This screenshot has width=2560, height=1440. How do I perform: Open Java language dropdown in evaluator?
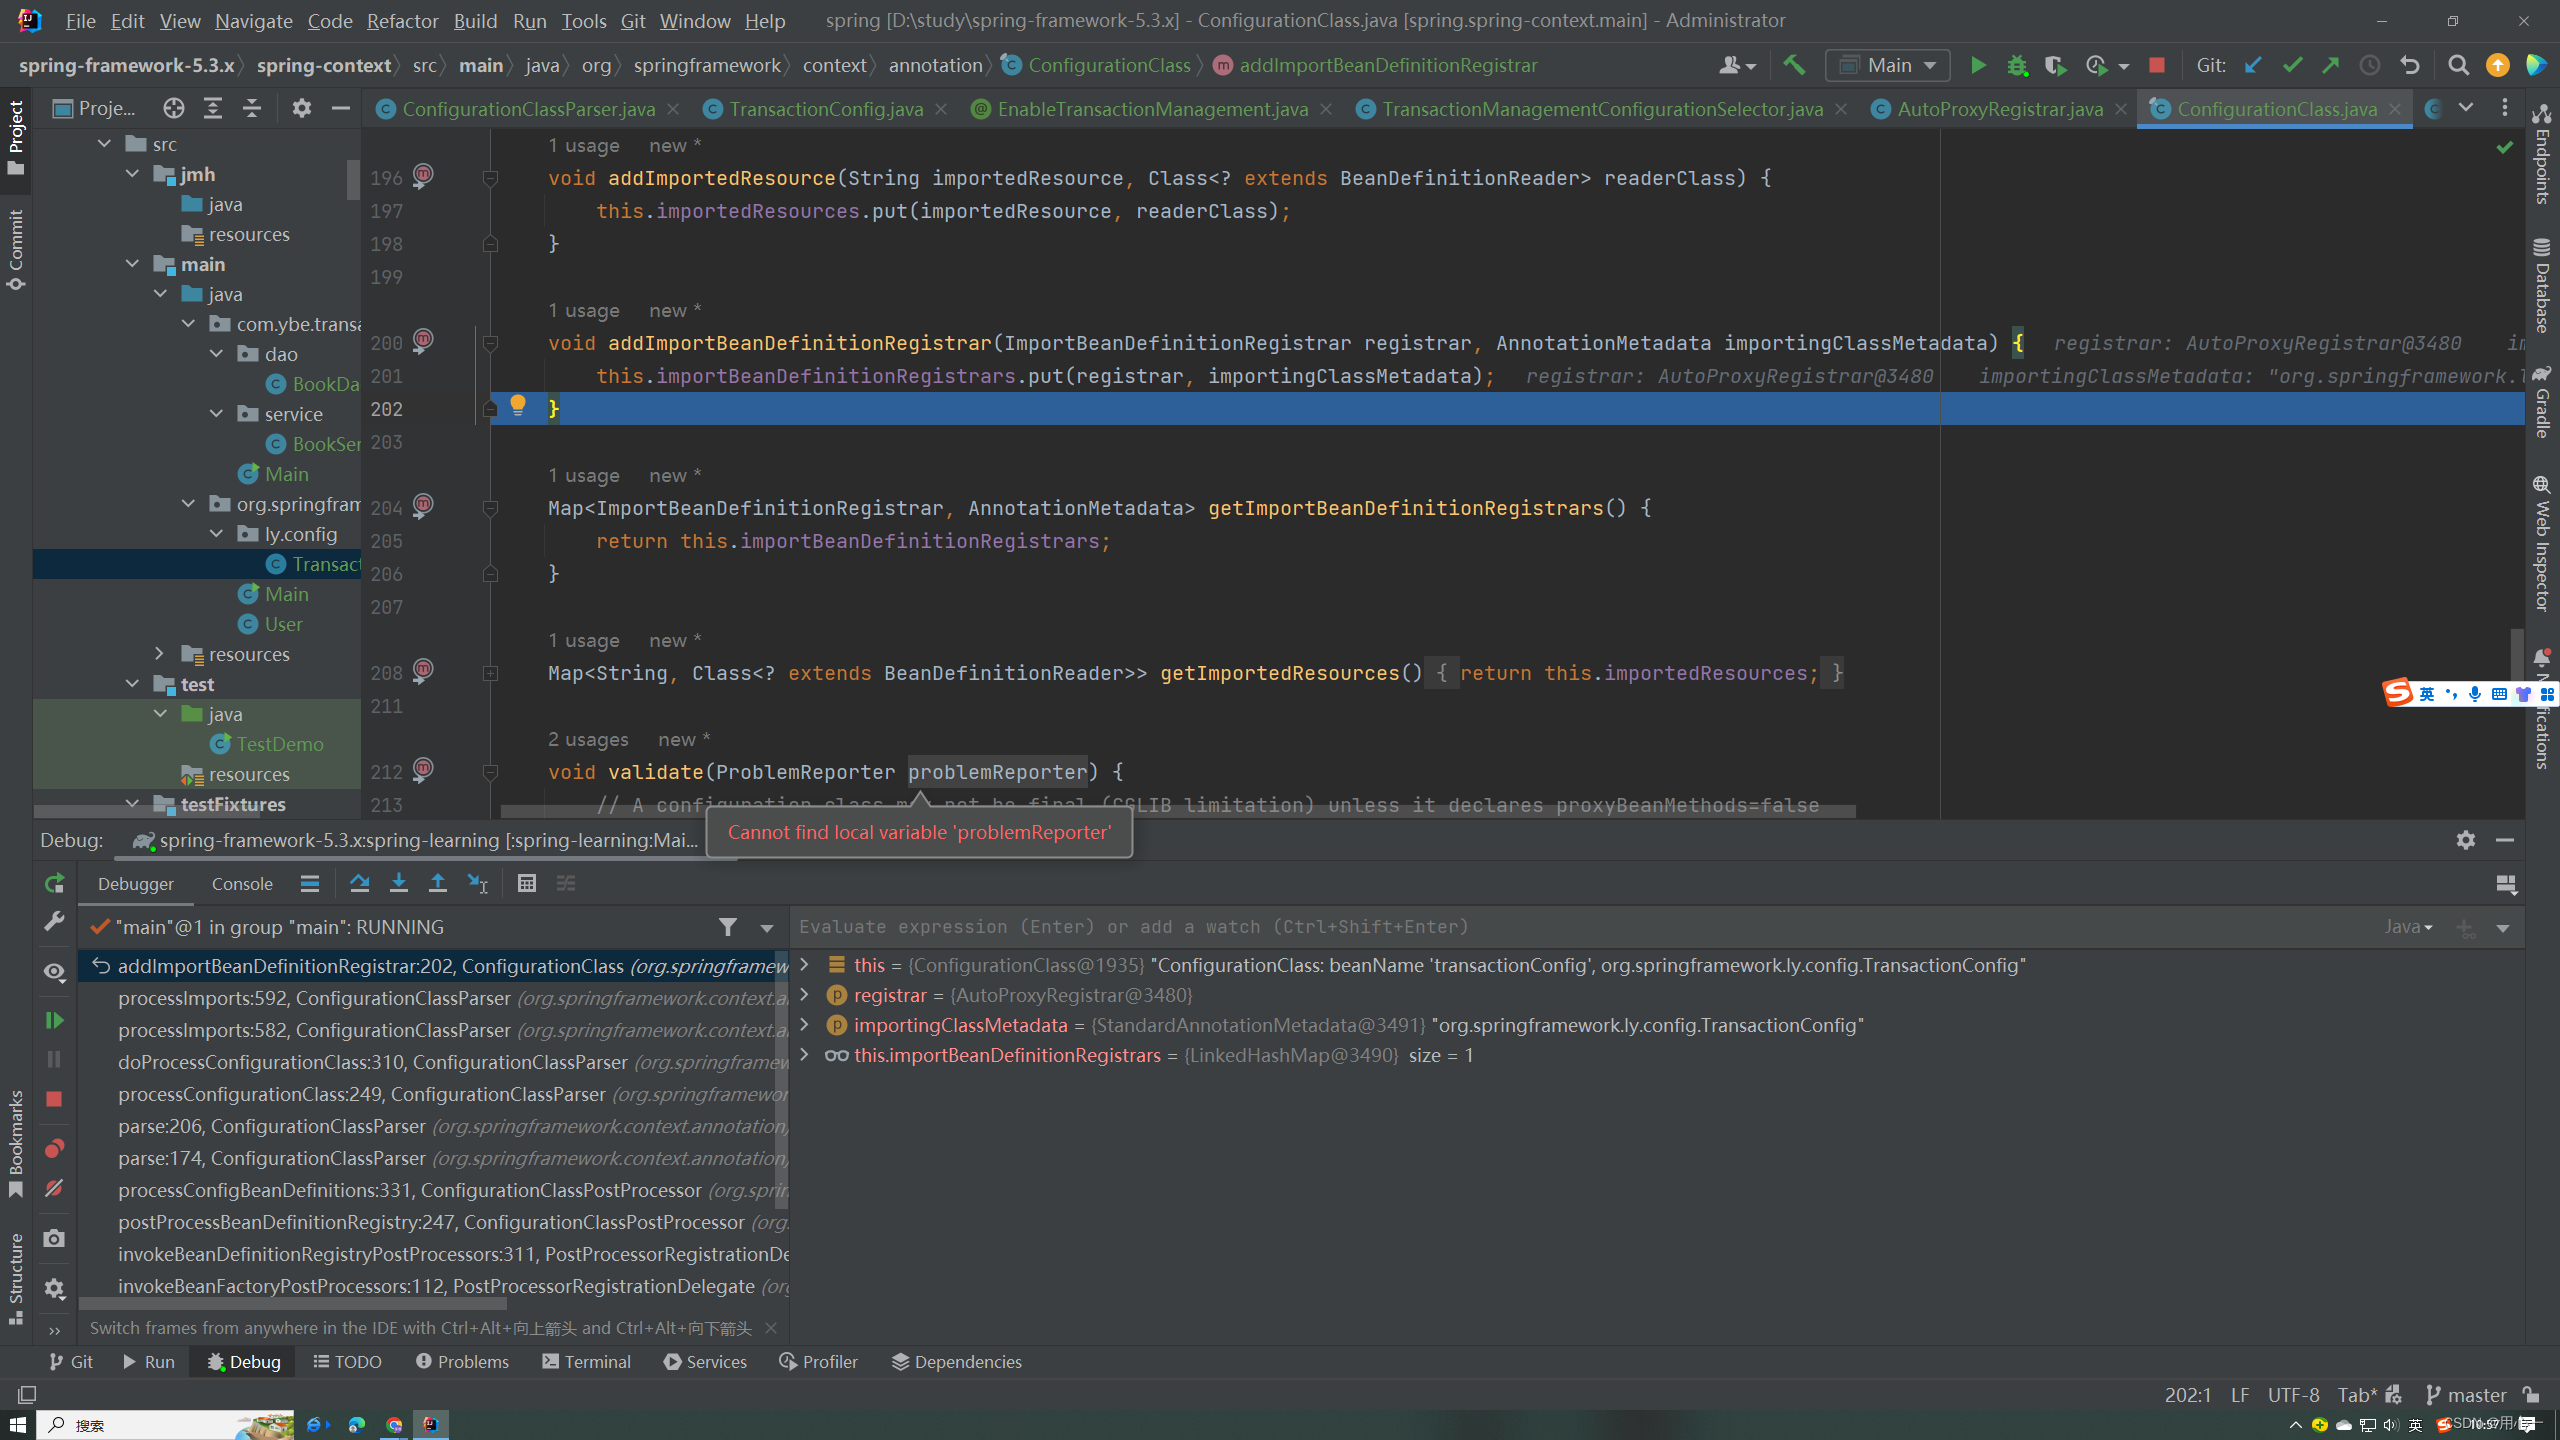(x=2408, y=927)
